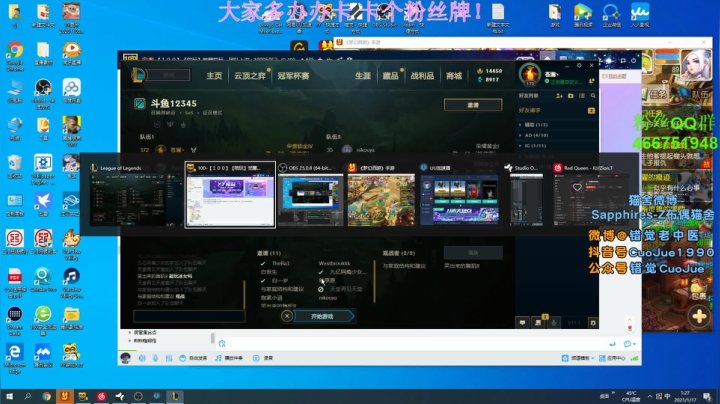Open the 主页 tab in League client
This screenshot has height=404, width=720.
pyautogui.click(x=214, y=76)
